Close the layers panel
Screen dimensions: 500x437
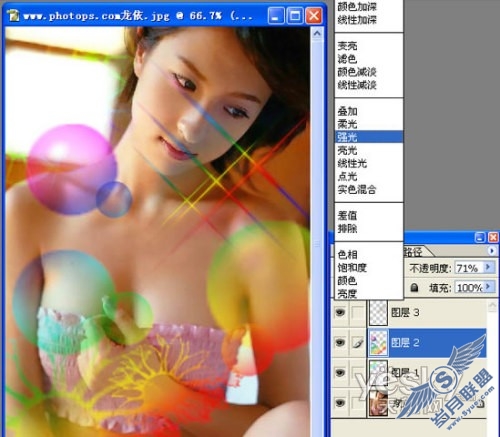tap(493, 238)
